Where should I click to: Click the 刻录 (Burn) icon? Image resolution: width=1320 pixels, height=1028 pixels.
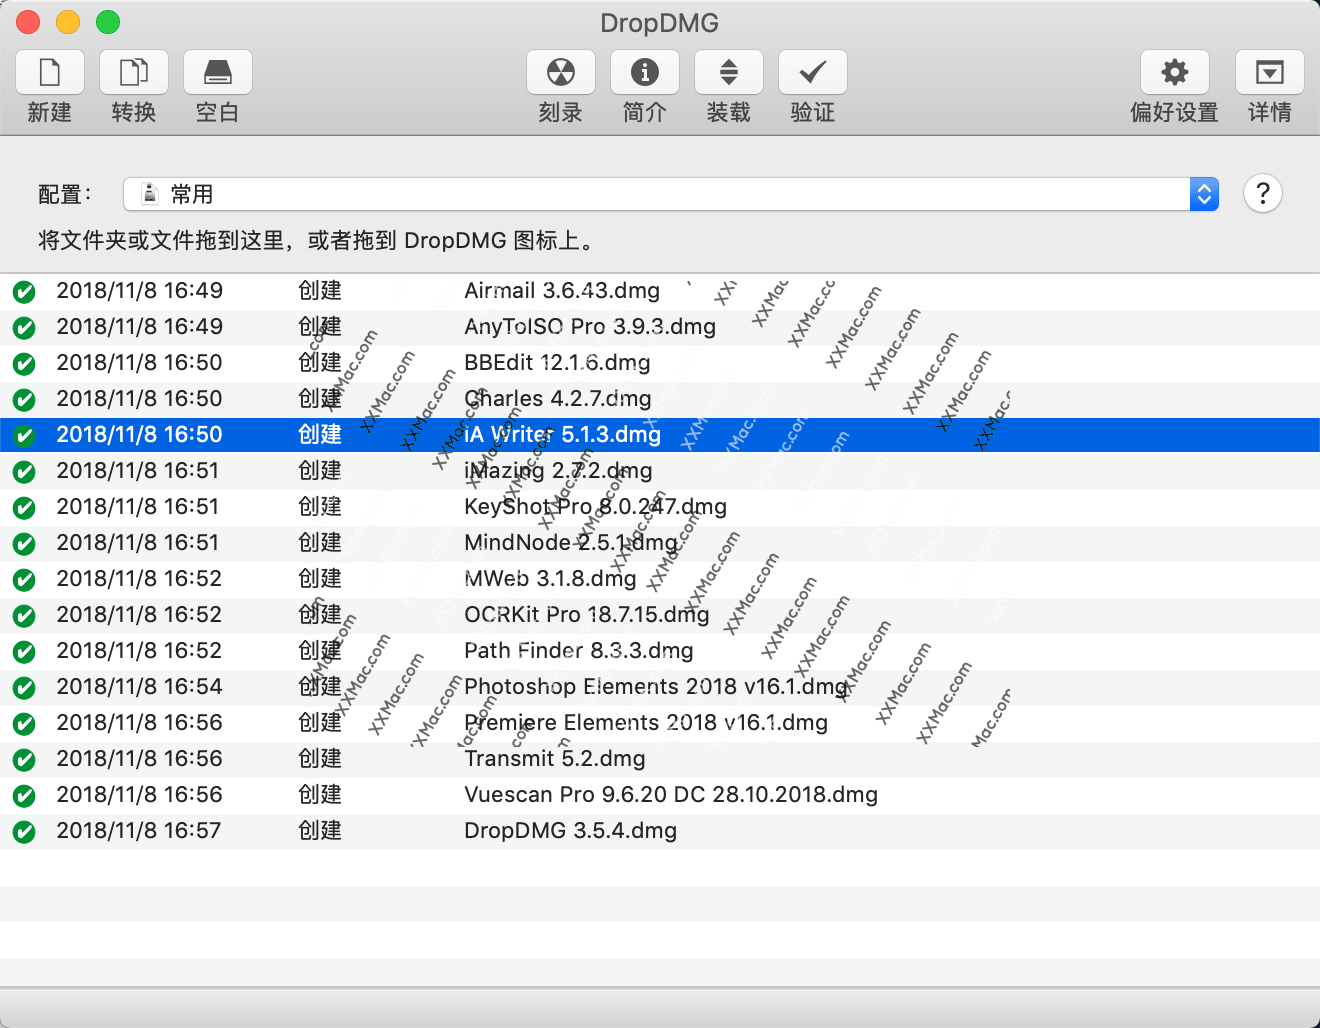click(560, 72)
